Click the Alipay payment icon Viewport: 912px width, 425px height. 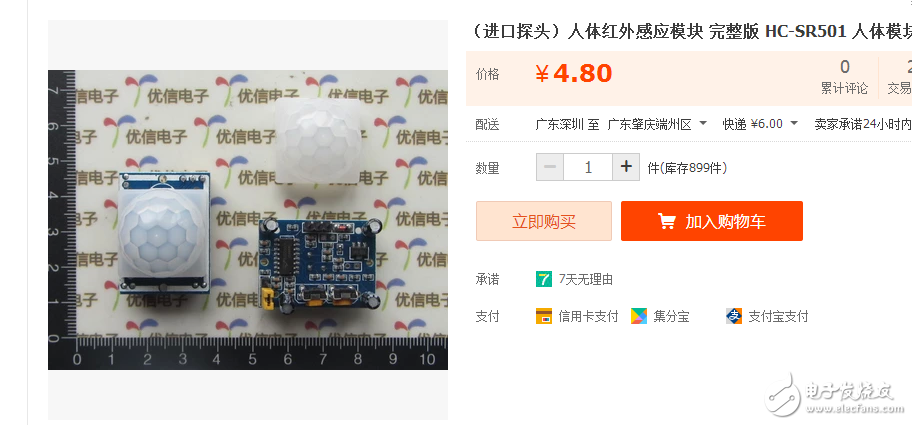[x=734, y=316]
